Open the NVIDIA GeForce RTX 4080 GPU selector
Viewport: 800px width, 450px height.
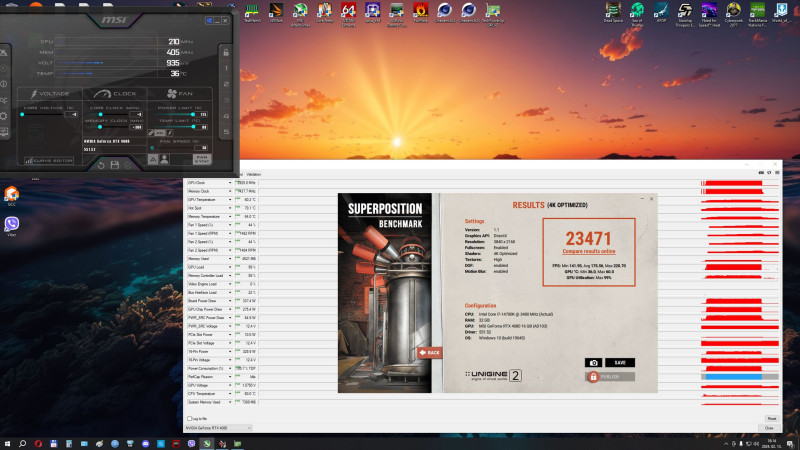tap(218, 428)
